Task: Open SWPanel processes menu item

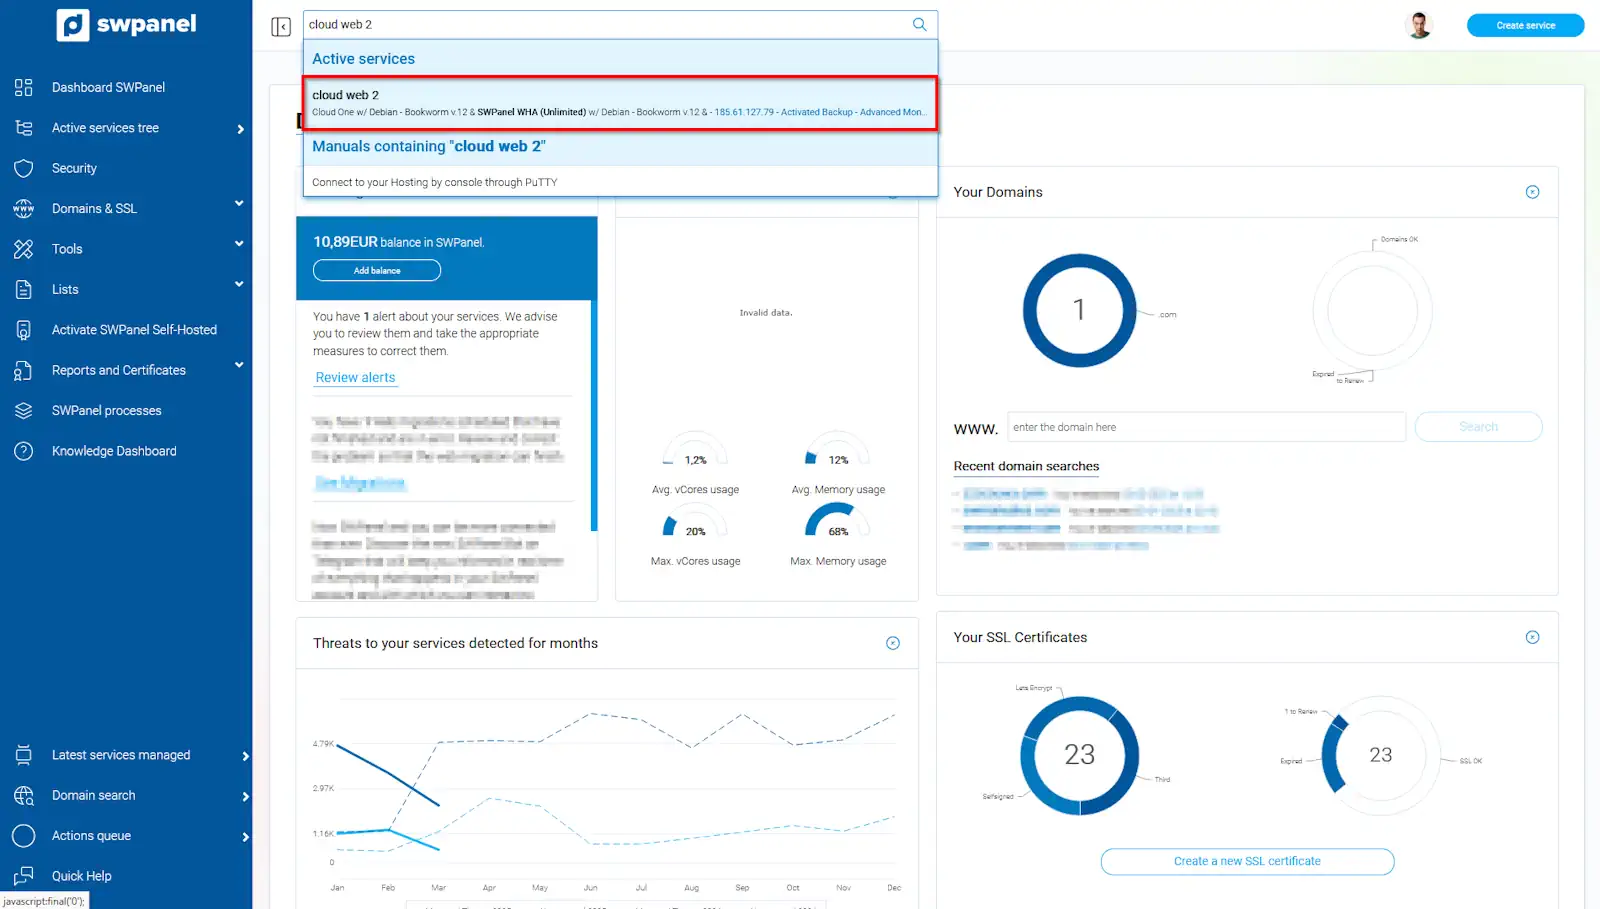Action: click(x=106, y=411)
